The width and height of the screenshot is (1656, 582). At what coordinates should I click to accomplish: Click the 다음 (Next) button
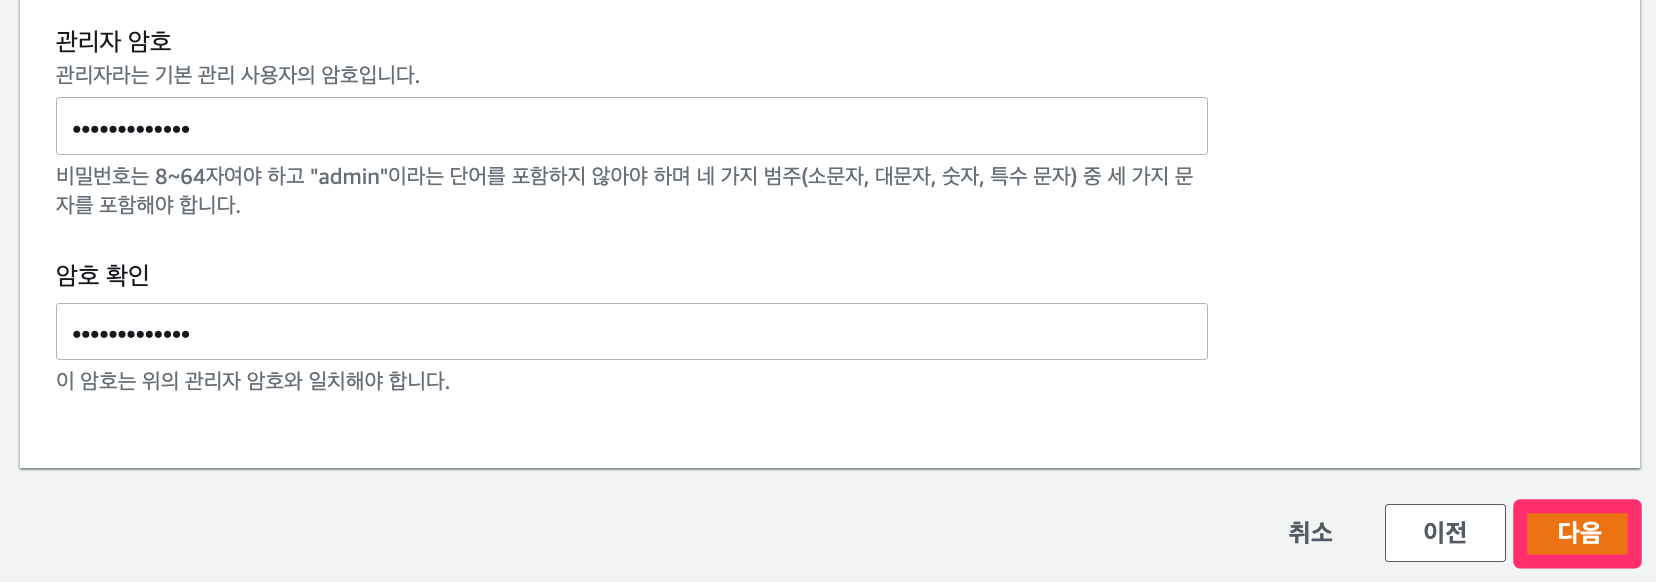(1577, 533)
